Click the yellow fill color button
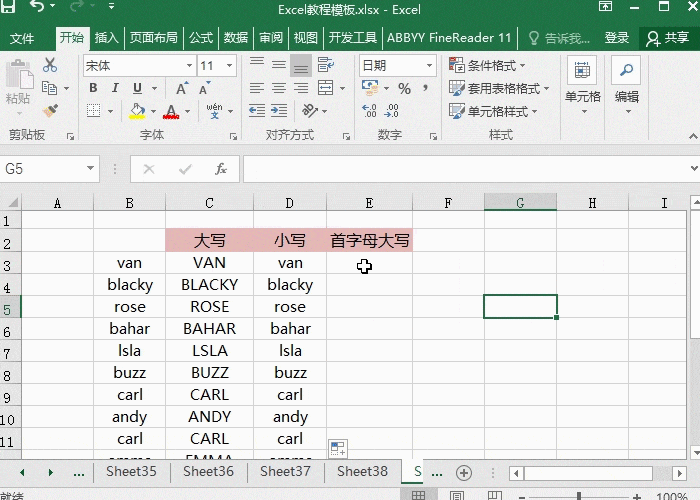Screen dimensions: 700x500 click(137, 111)
